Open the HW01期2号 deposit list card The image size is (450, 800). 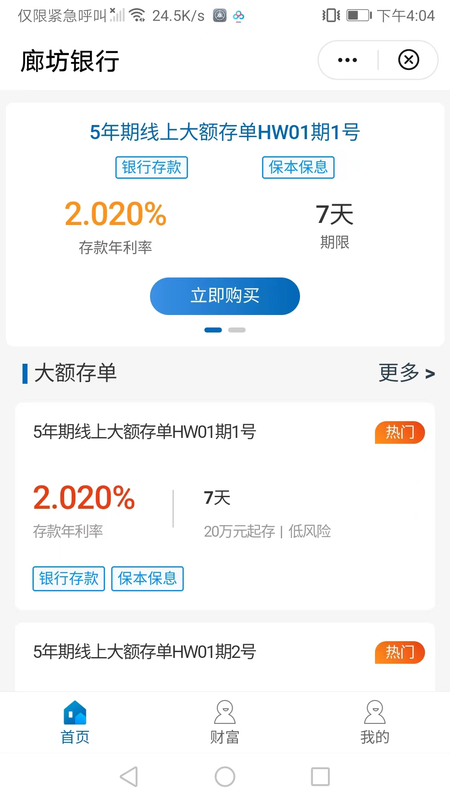coord(225,657)
